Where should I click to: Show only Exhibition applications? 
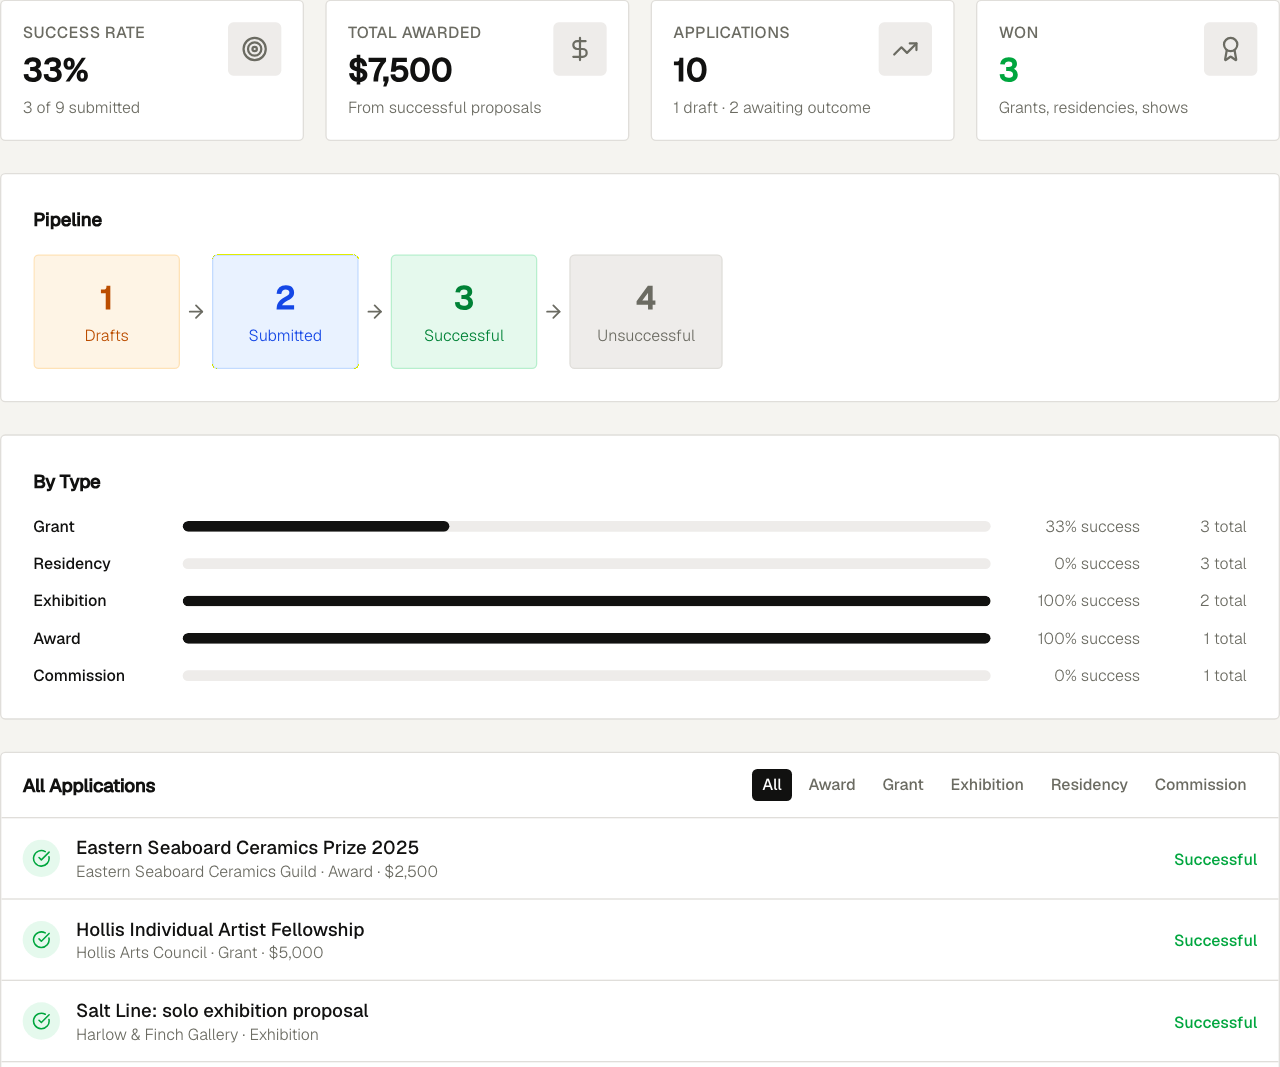click(987, 785)
